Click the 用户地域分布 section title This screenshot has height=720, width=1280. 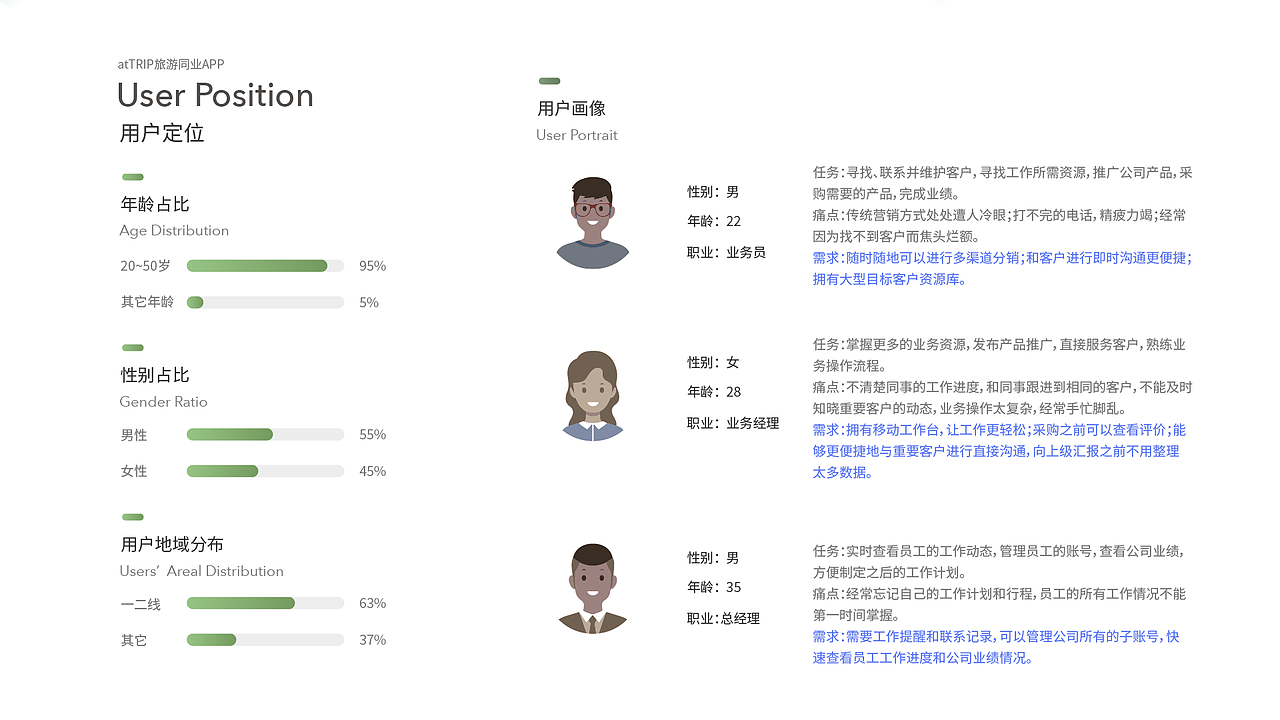(172, 545)
